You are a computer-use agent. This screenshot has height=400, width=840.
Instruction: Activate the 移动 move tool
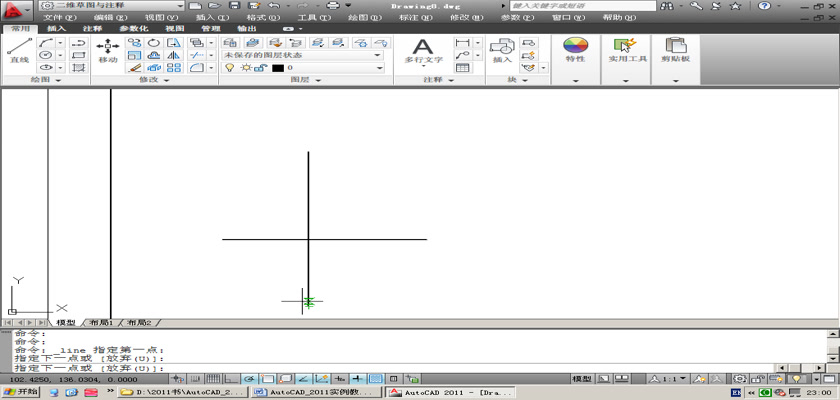[108, 51]
